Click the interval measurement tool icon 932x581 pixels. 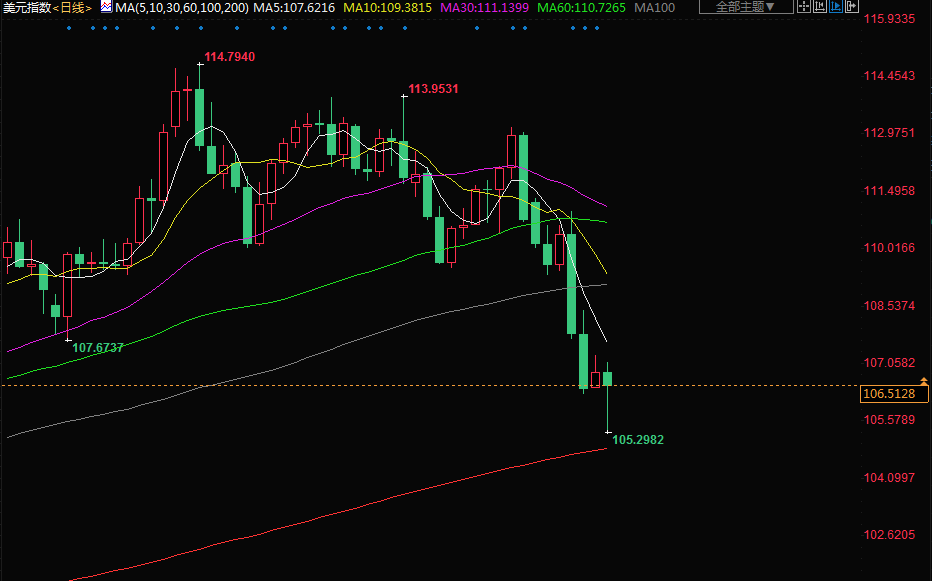point(820,6)
